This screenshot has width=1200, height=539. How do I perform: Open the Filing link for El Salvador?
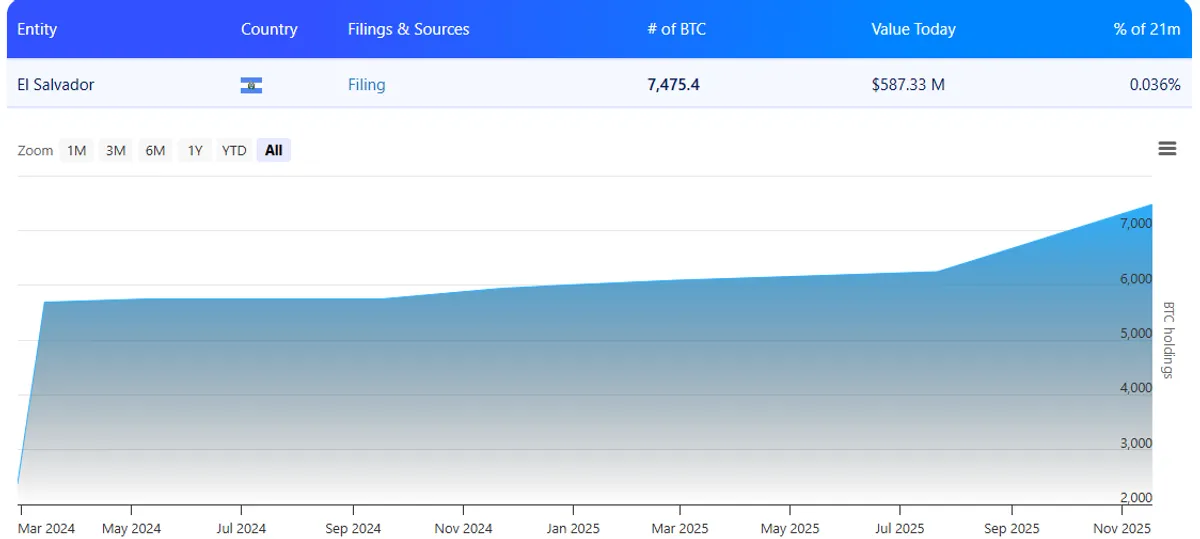point(367,85)
